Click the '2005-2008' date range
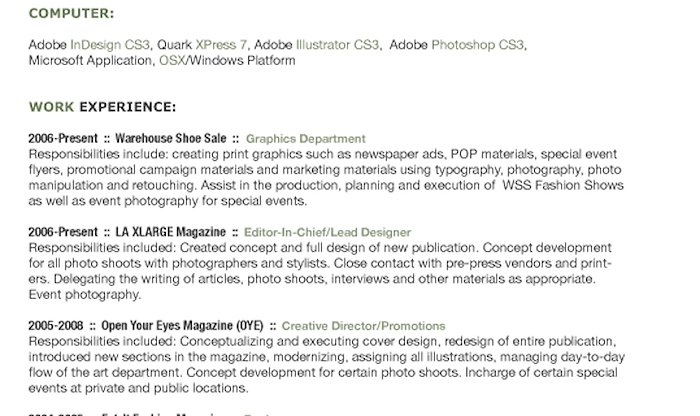700x416 pixels. click(56, 326)
